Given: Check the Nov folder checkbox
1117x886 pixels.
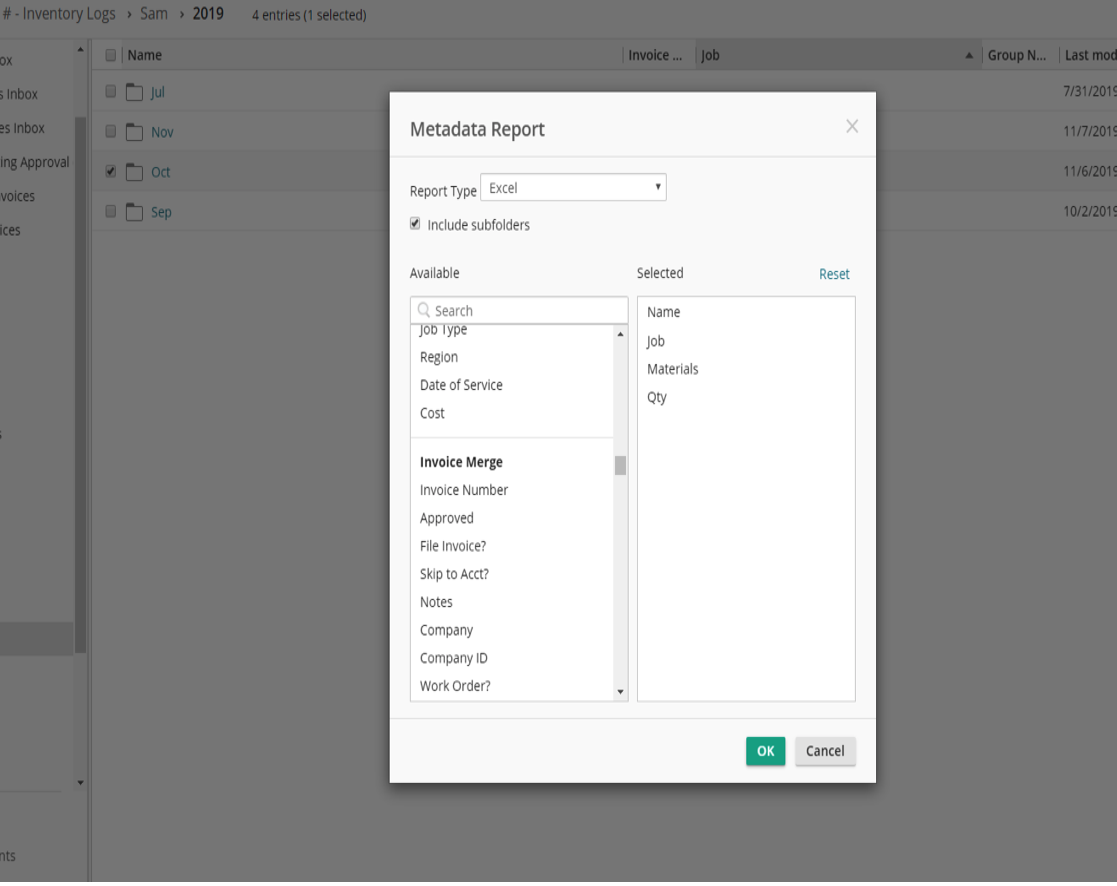Looking at the screenshot, I should tap(110, 131).
